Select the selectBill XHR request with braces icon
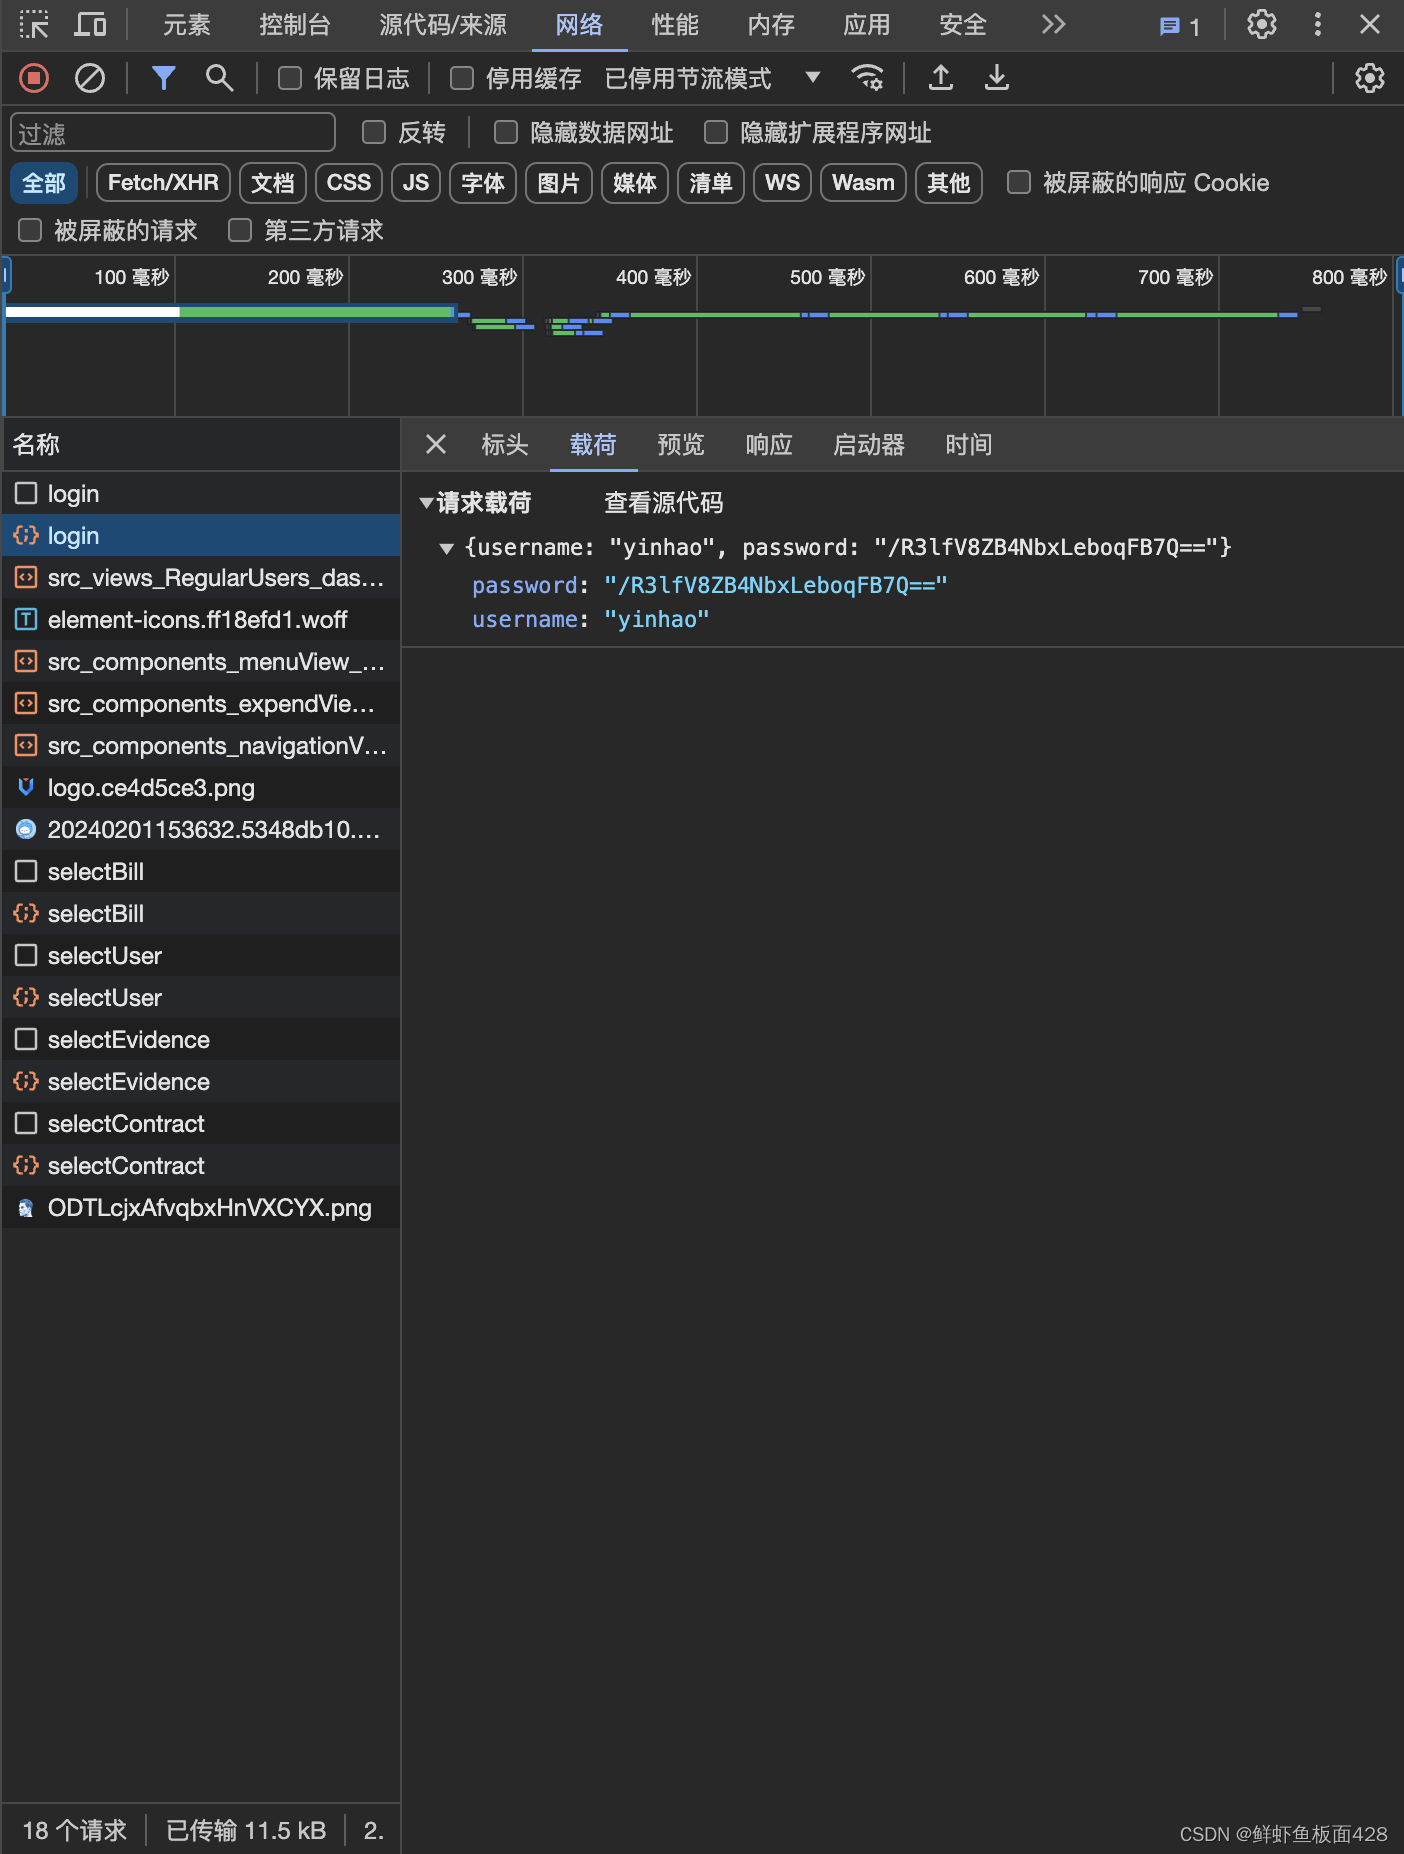This screenshot has width=1404, height=1854. pyautogui.click(x=201, y=914)
